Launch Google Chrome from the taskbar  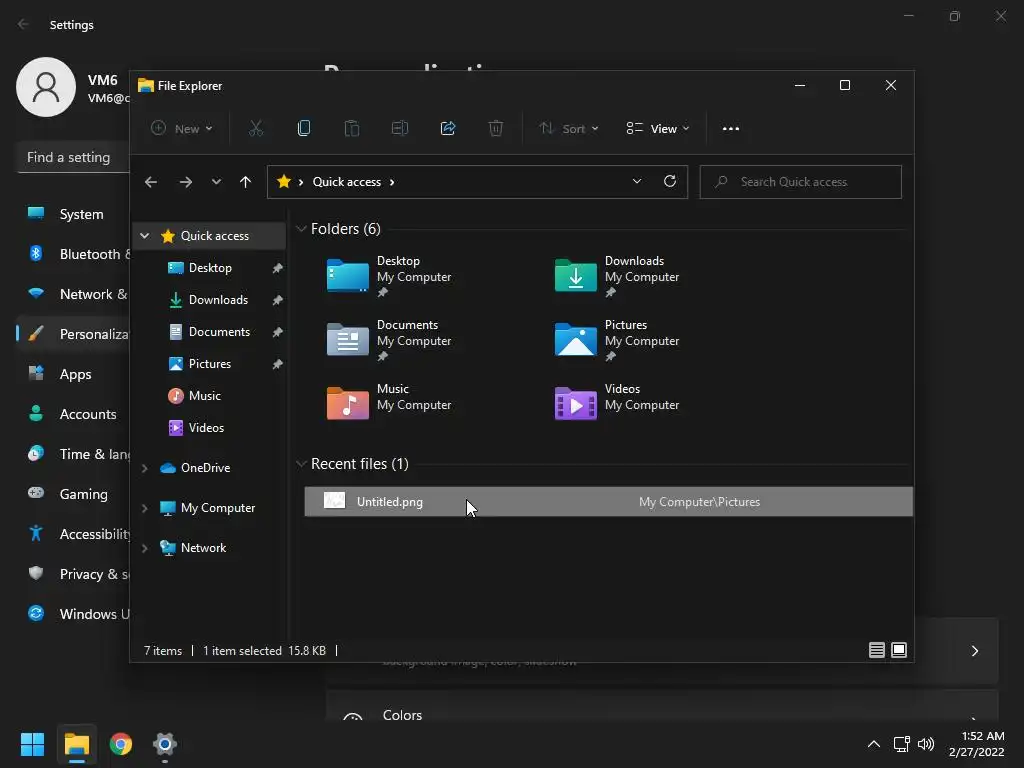tap(121, 744)
